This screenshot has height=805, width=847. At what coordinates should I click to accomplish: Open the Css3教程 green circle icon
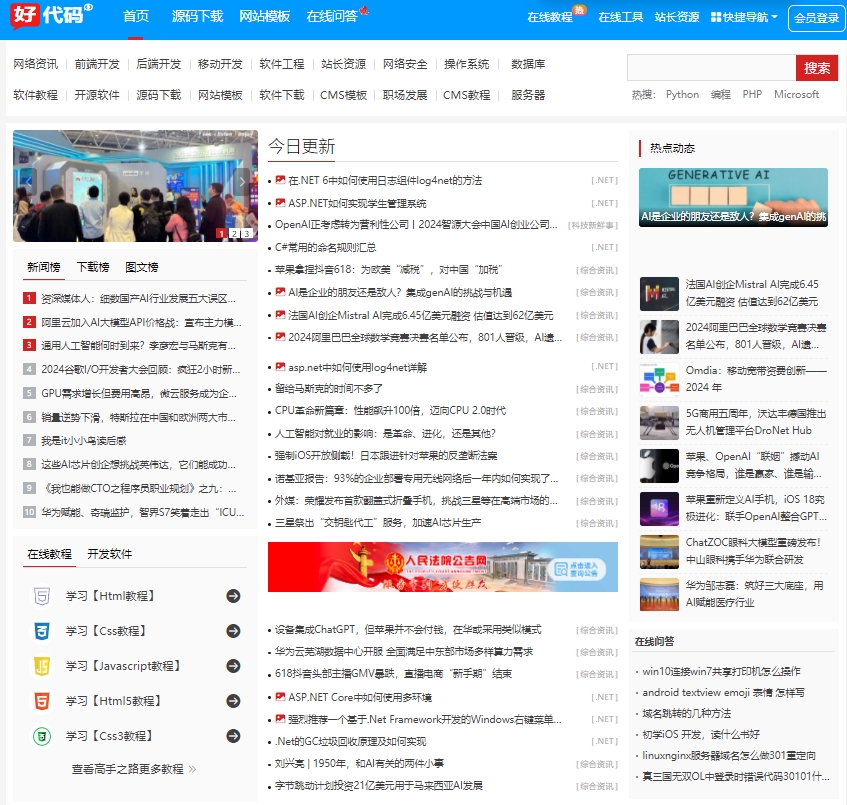(x=42, y=736)
